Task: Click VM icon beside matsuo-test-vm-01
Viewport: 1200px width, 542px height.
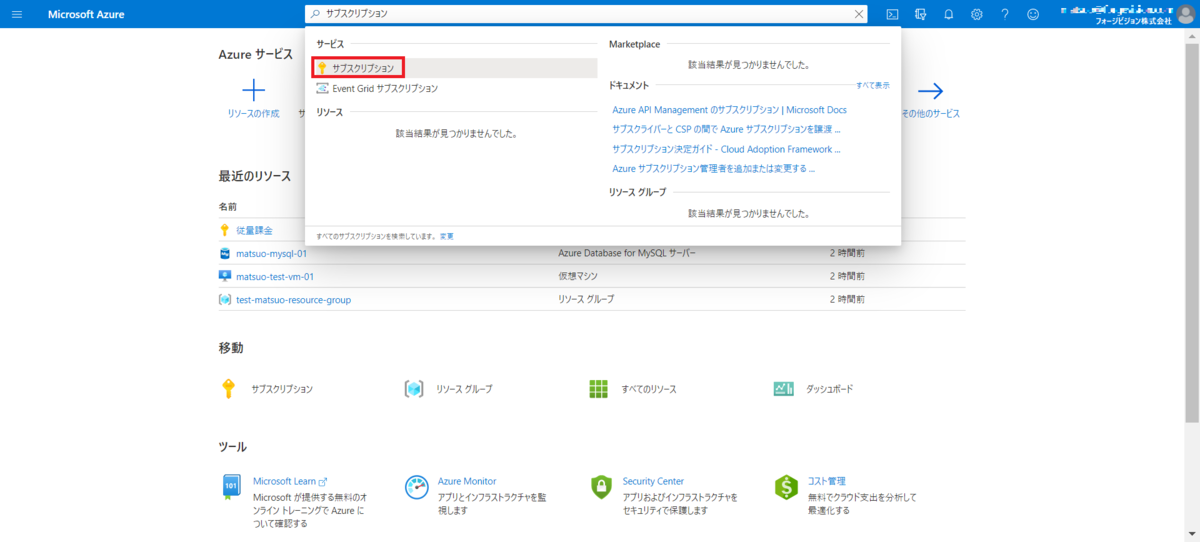Action: [x=225, y=276]
